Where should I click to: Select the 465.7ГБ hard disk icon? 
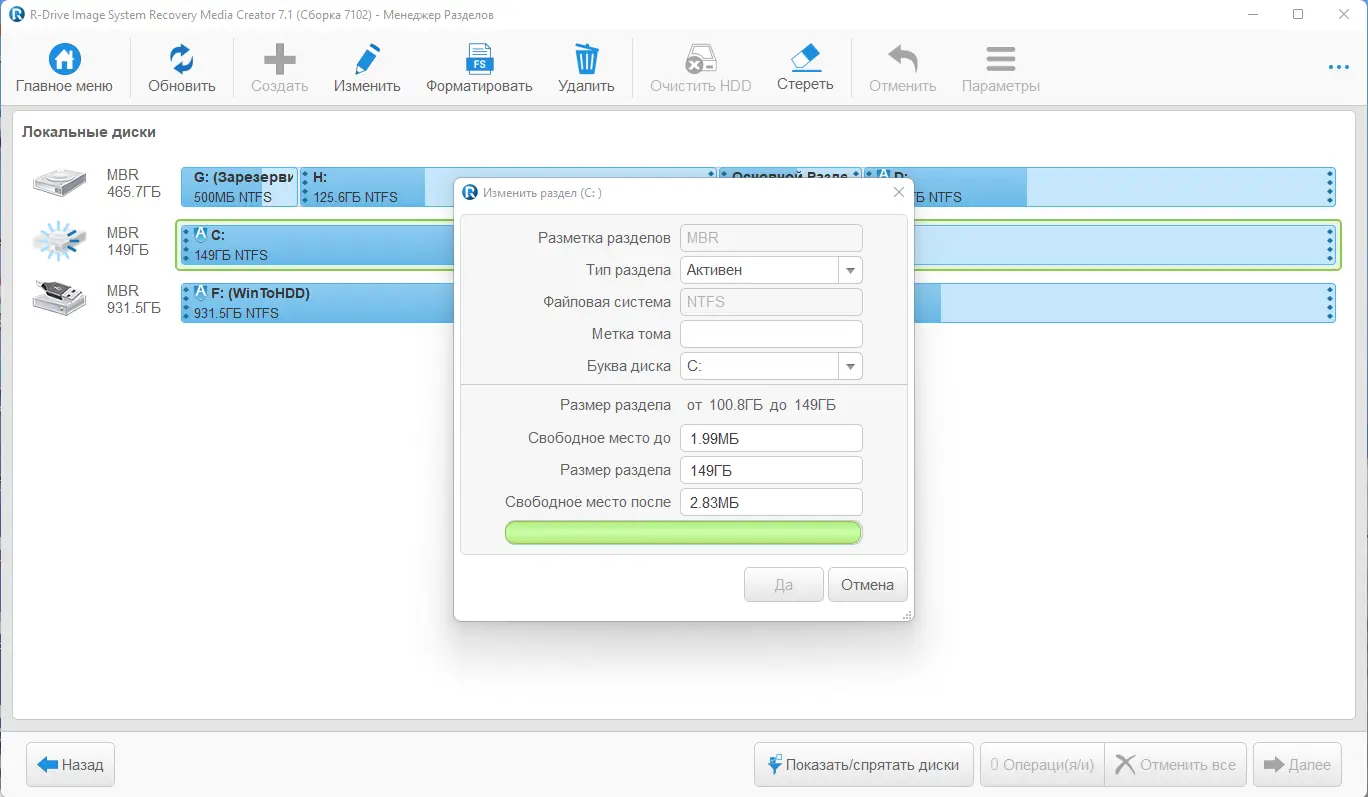pyautogui.click(x=60, y=181)
